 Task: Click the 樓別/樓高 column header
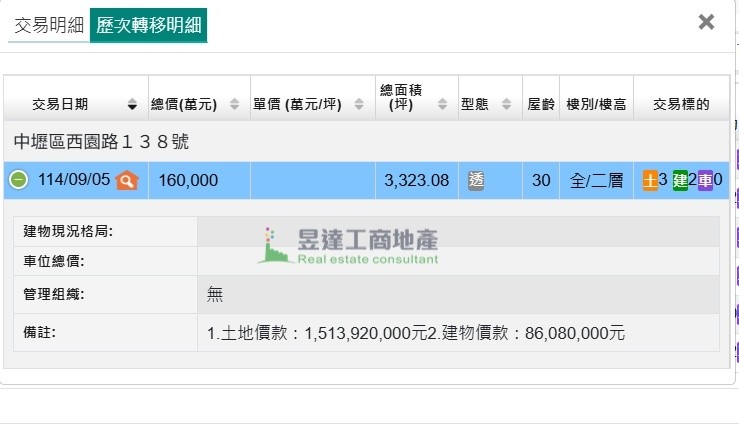pos(596,104)
